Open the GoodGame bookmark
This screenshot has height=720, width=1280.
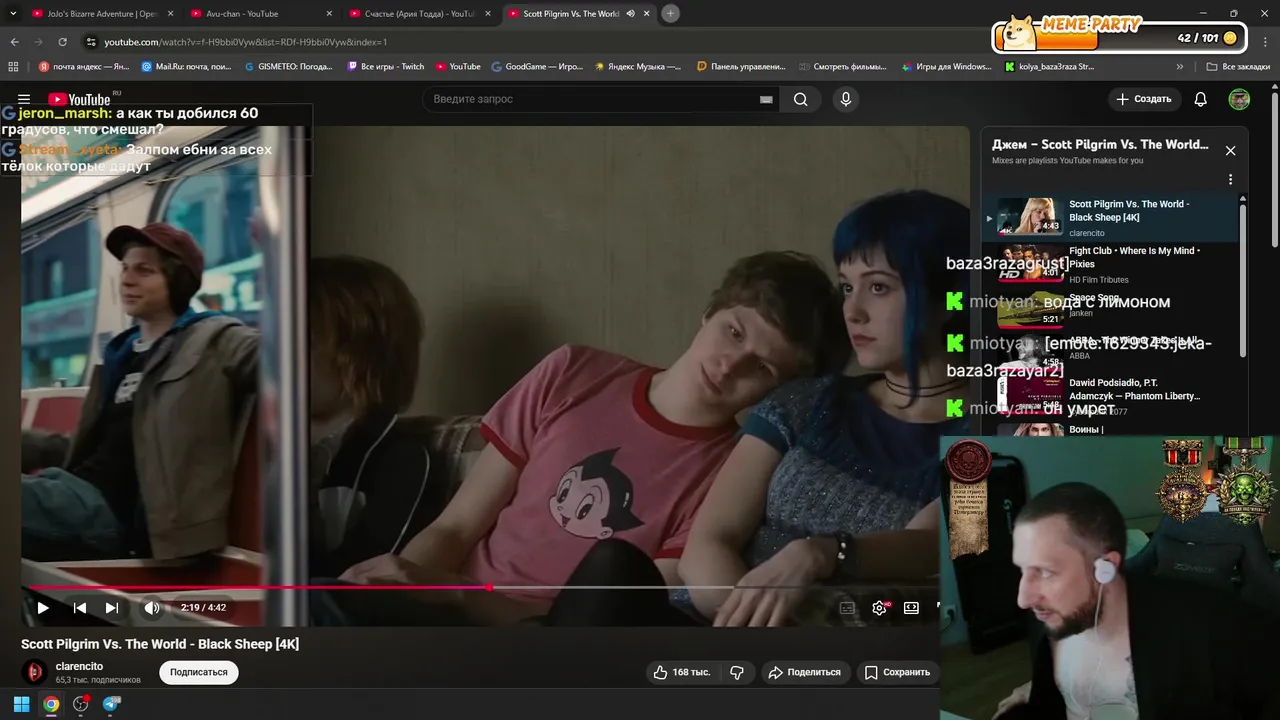pos(538,67)
